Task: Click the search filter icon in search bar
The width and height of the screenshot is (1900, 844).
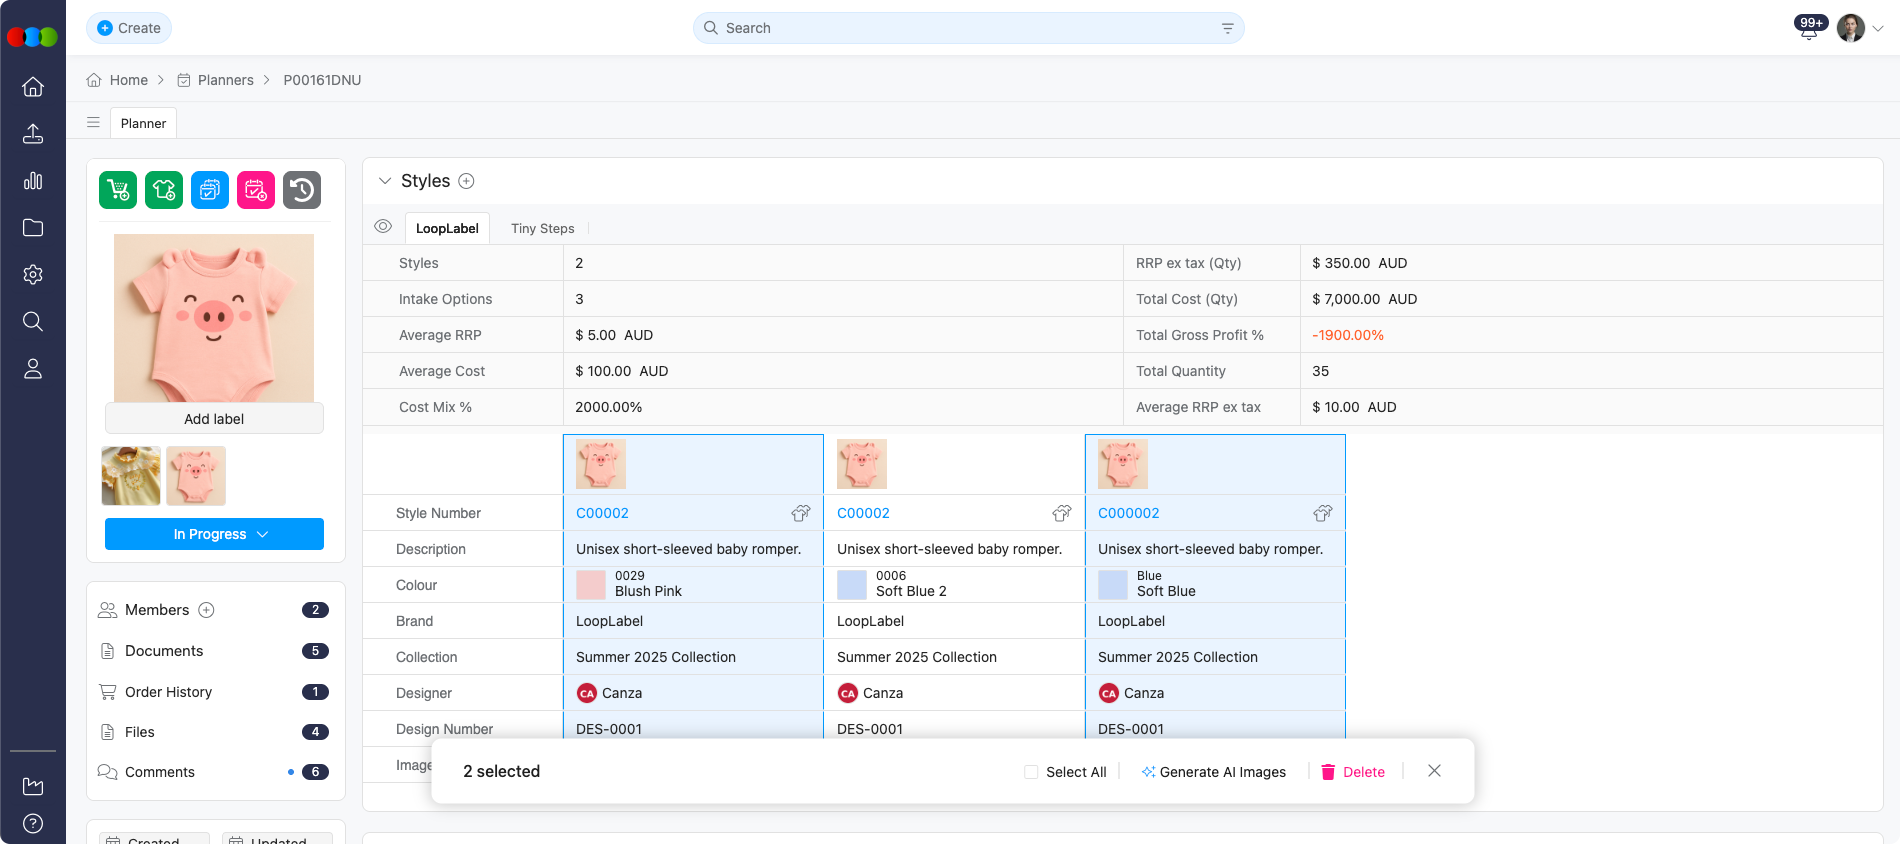Action: coord(1227,28)
